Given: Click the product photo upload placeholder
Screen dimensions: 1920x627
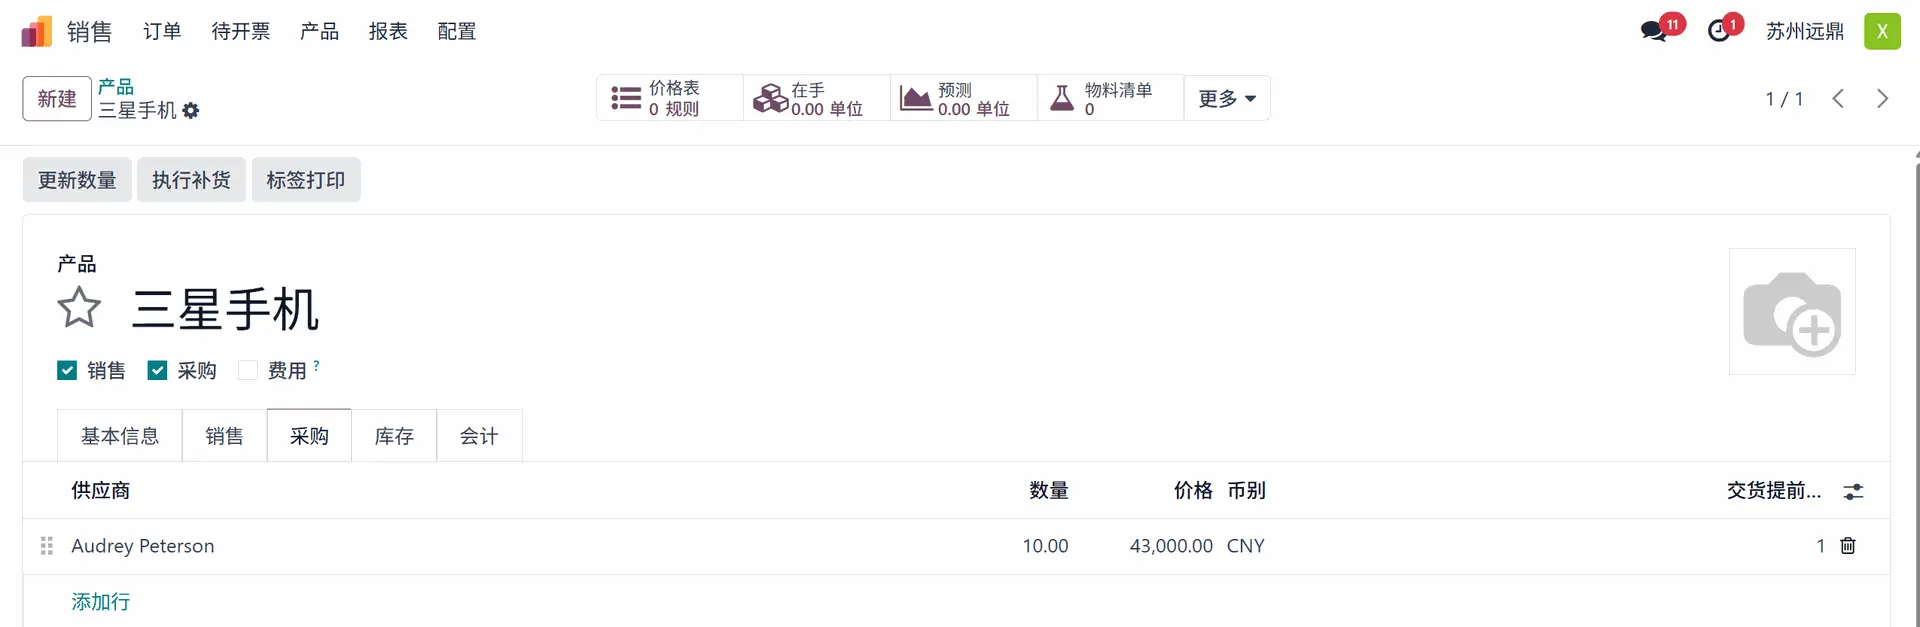Looking at the screenshot, I should pyautogui.click(x=1792, y=312).
